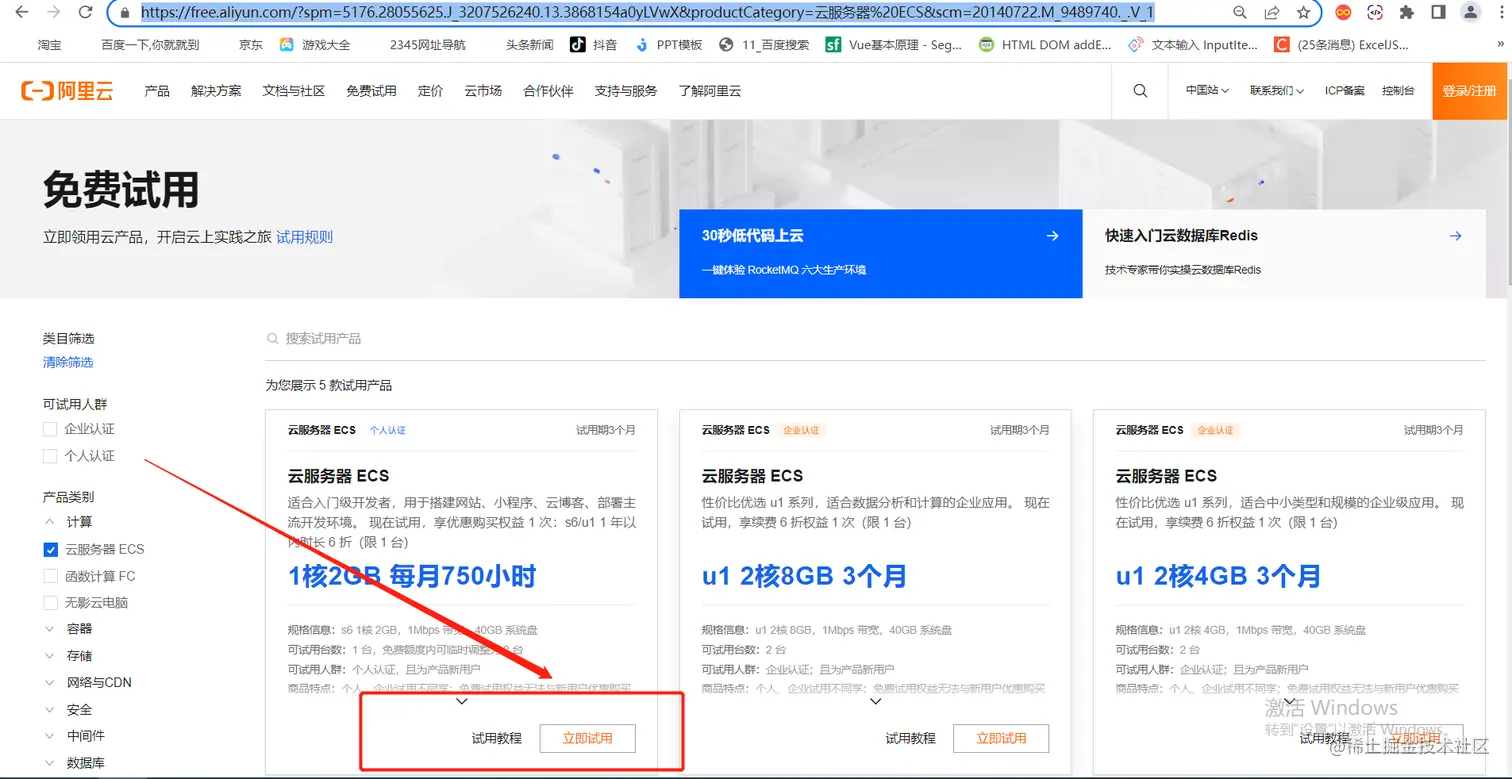The image size is (1512, 779).
Task: Click the 搜索试用产品 search field
Action: pos(875,339)
